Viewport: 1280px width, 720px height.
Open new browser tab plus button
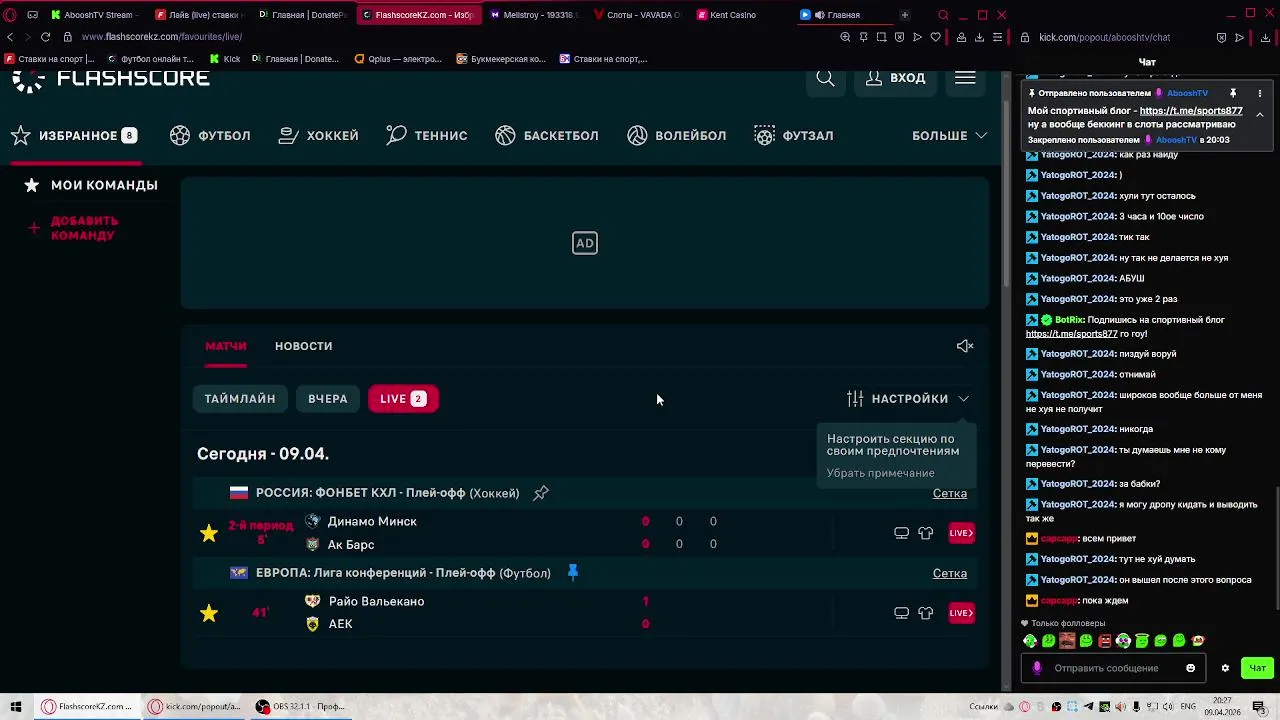904,15
